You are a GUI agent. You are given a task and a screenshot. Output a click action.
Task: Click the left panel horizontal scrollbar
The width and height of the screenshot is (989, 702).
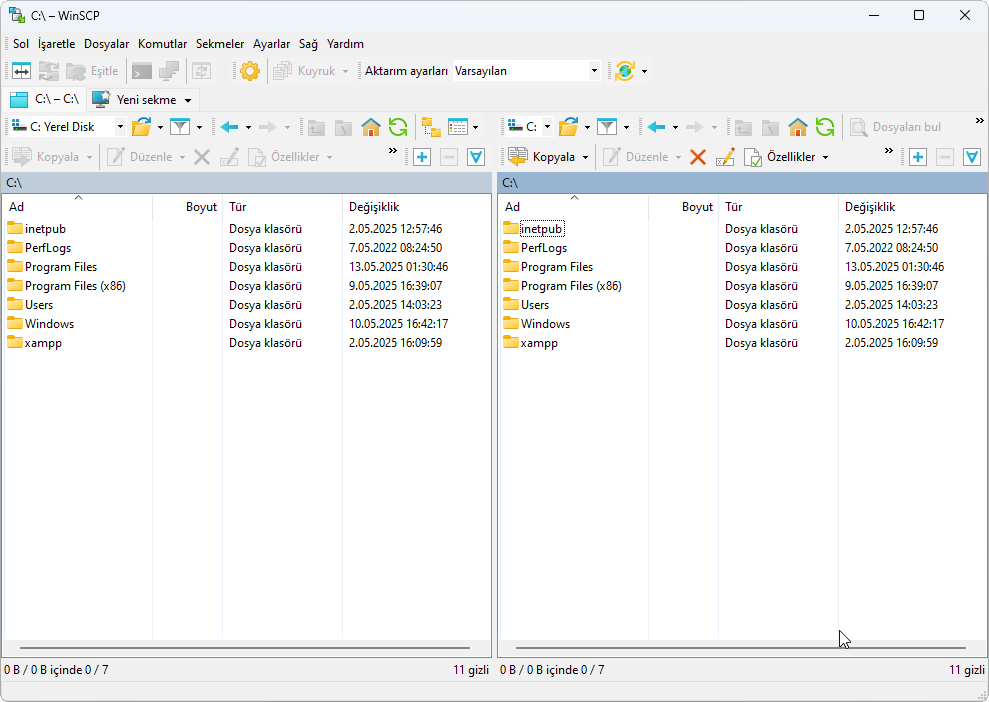tap(245, 648)
